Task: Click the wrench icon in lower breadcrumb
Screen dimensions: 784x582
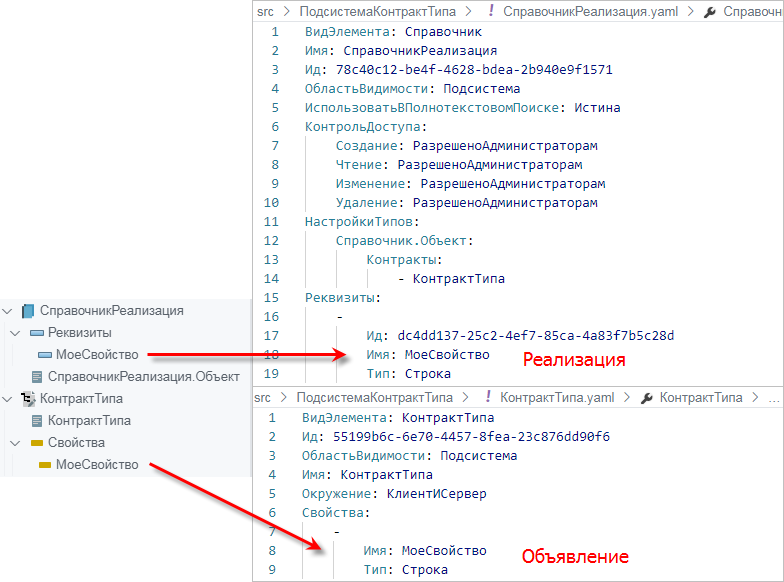Action: [x=646, y=398]
